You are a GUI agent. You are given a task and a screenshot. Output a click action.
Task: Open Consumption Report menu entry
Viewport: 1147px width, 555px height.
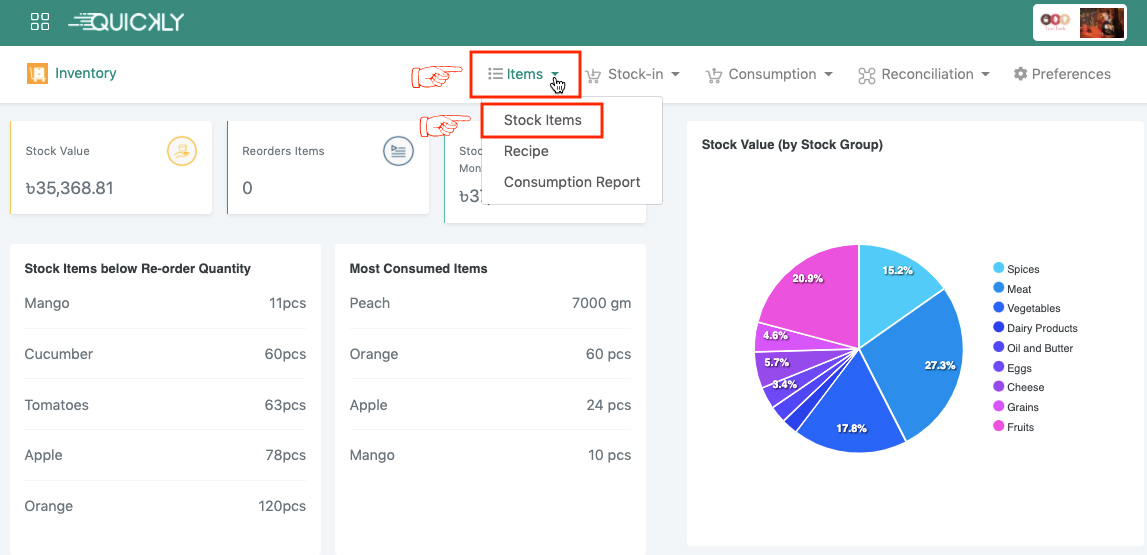(572, 182)
